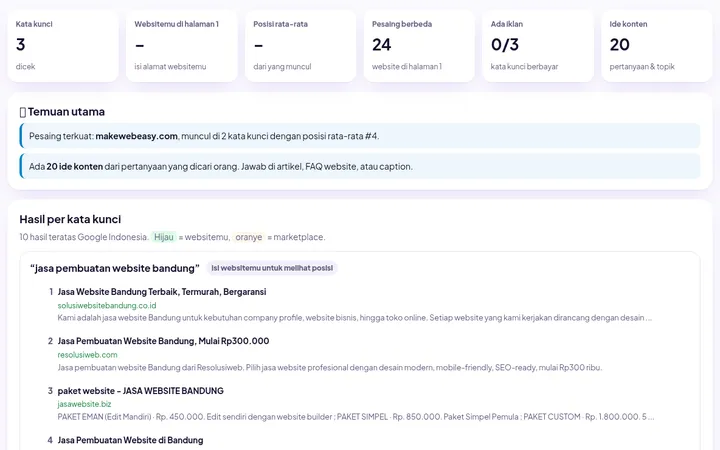The height and width of the screenshot is (450, 720).
Task: Click 'kata kunci berbayar' caption
Action: pyautogui.click(x=524, y=67)
